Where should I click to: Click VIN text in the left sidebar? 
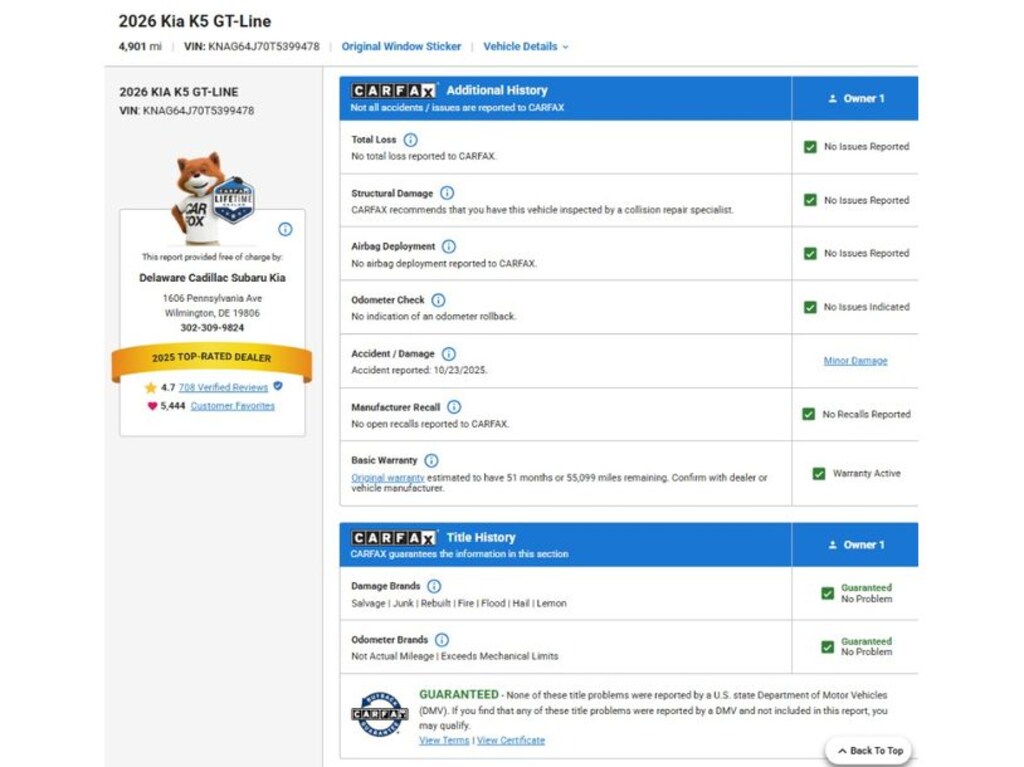187,111
